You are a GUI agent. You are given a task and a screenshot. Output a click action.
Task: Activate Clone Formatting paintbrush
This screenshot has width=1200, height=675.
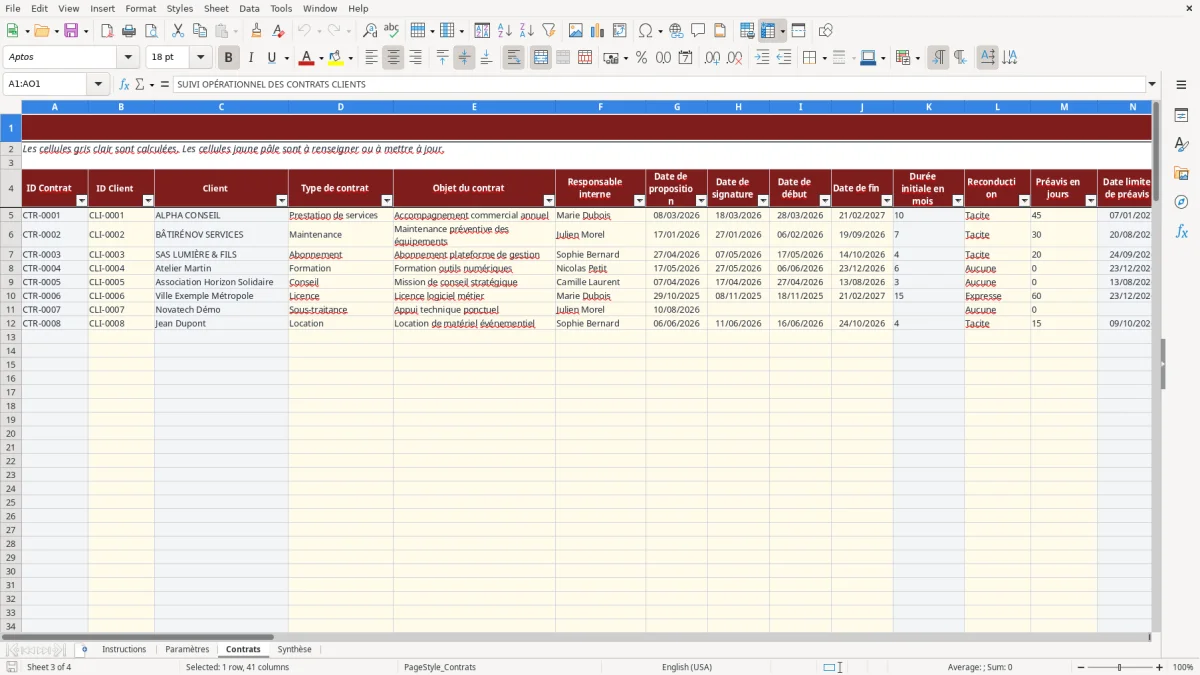pyautogui.click(x=256, y=31)
